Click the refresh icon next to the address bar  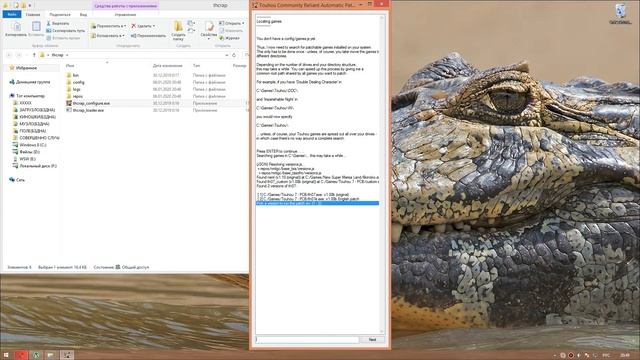click(234, 55)
